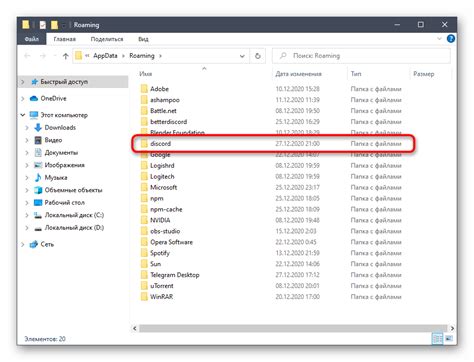This screenshot has height=362, width=474.
Task: Select Быстрый доступ in the sidebar
Action: [64, 82]
